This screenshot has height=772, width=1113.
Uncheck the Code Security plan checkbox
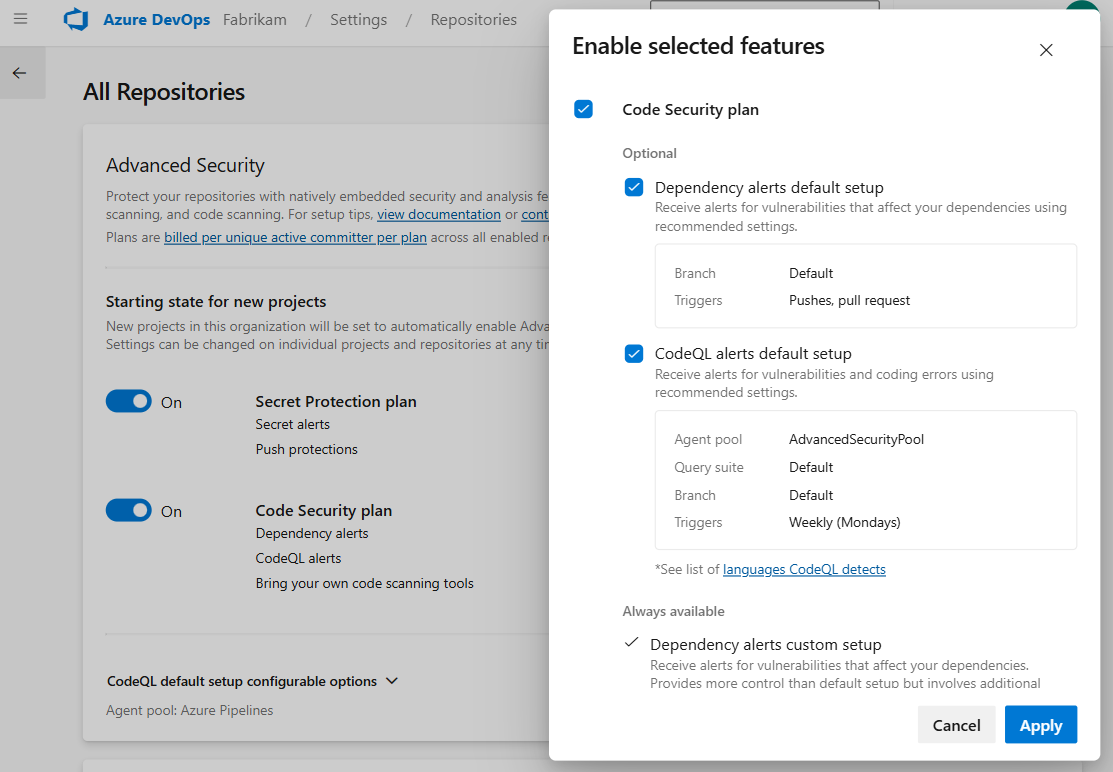pyautogui.click(x=584, y=109)
